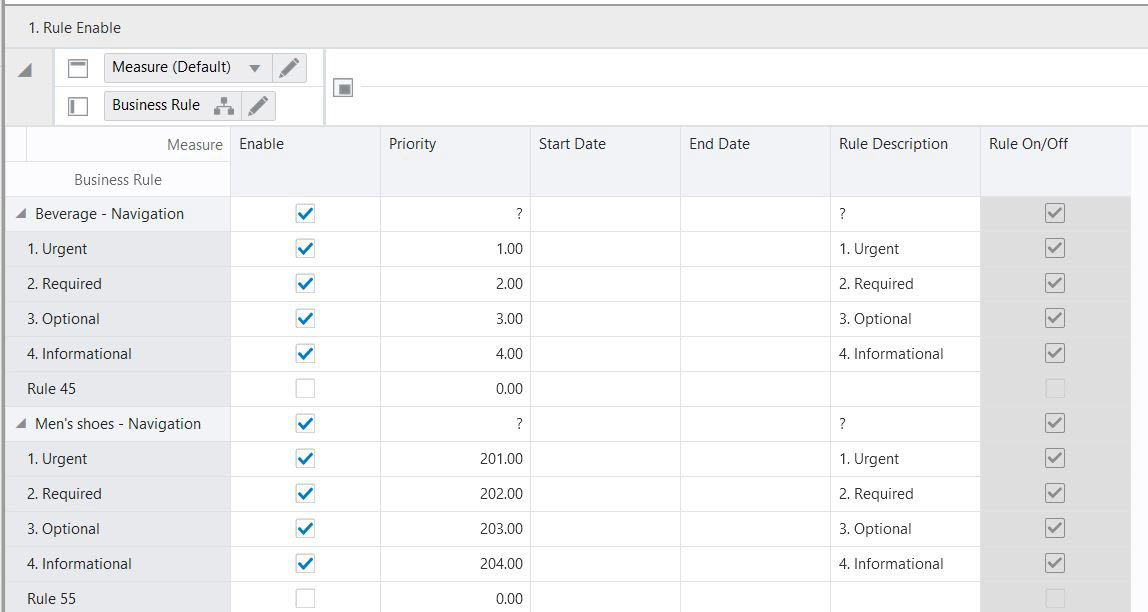
Task: Click the page axis icon above the grid
Action: click(x=343, y=88)
